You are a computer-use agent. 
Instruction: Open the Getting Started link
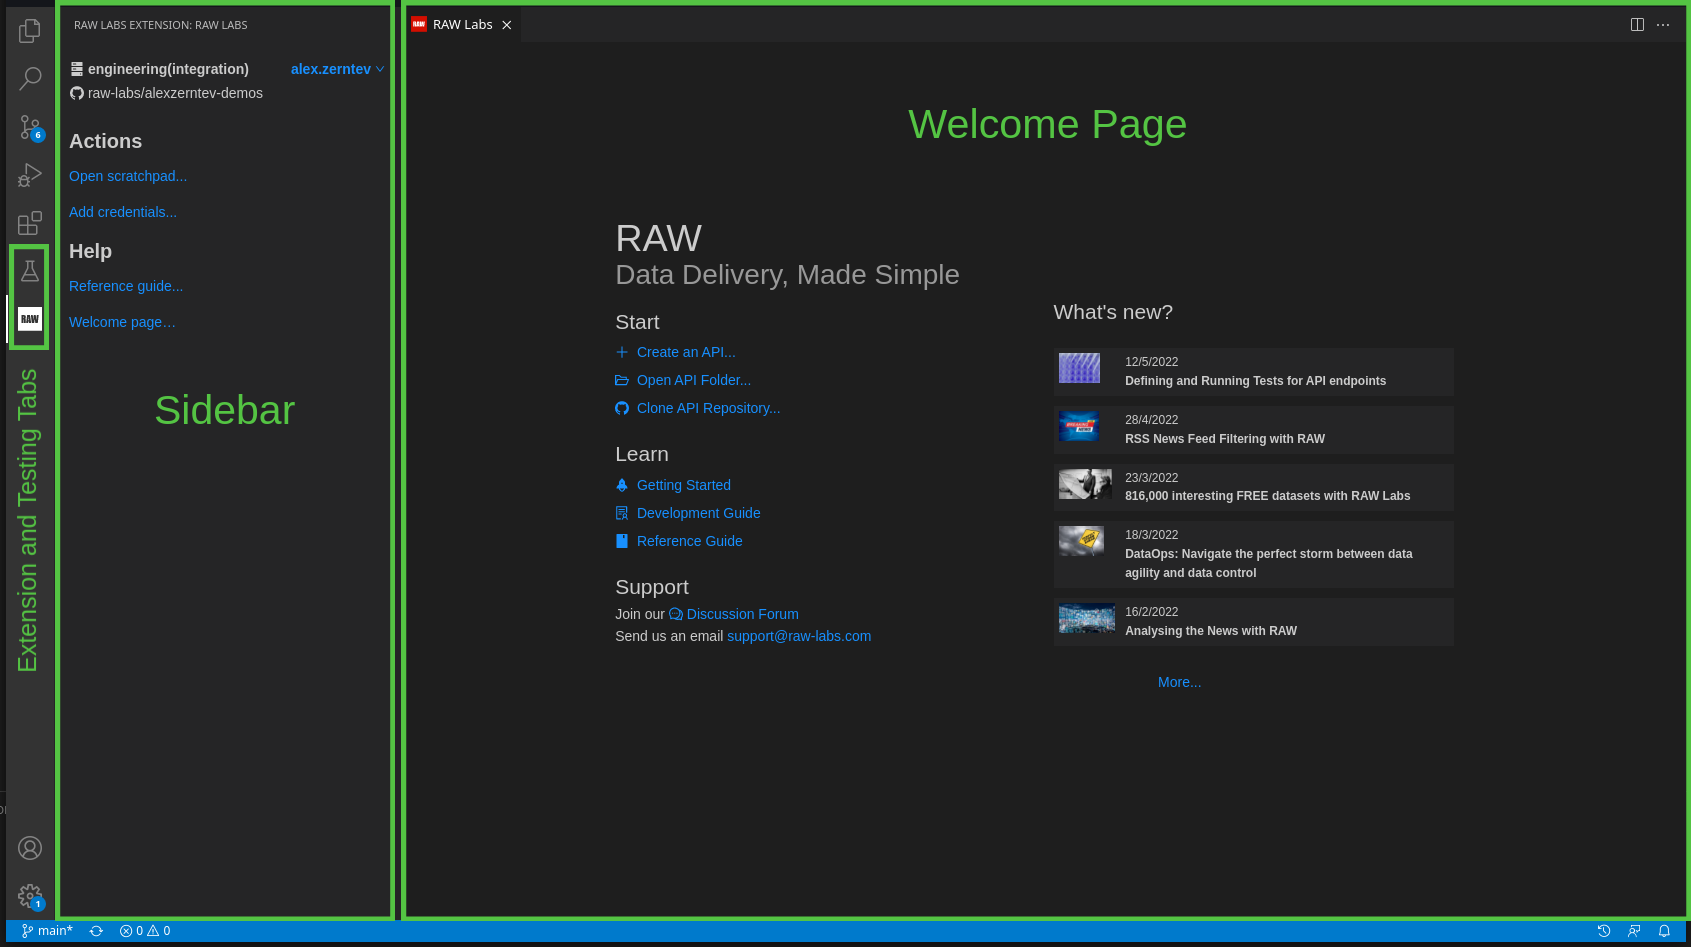coord(684,485)
